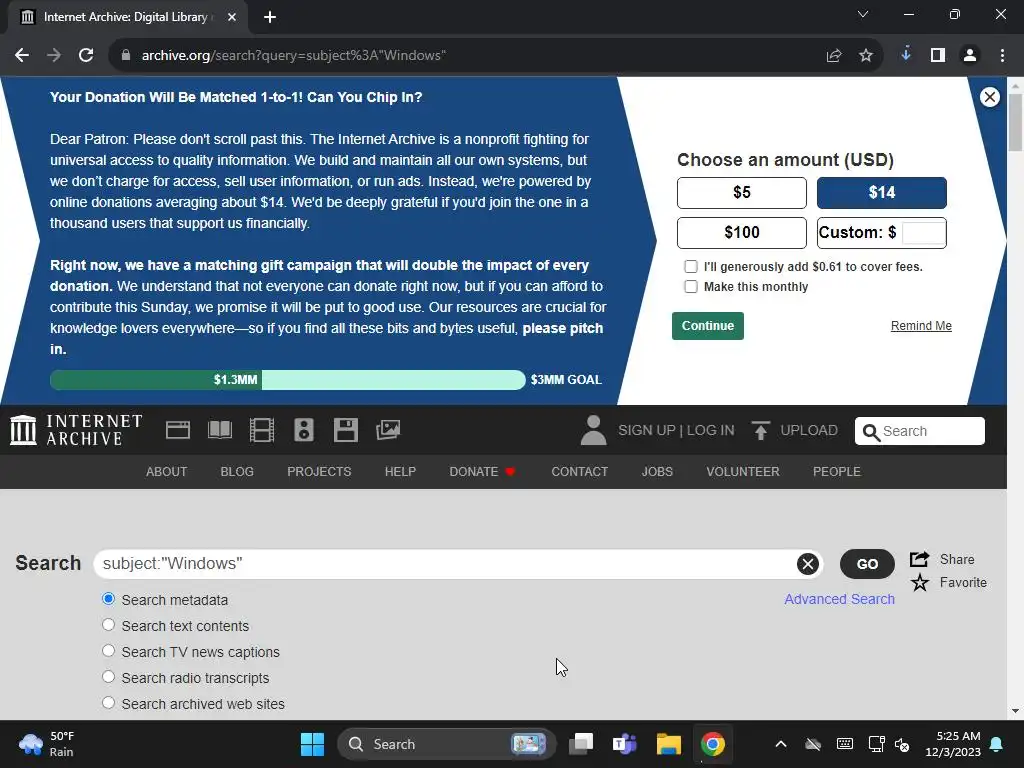
Task: Click SIGN UP link
Action: pos(647,430)
